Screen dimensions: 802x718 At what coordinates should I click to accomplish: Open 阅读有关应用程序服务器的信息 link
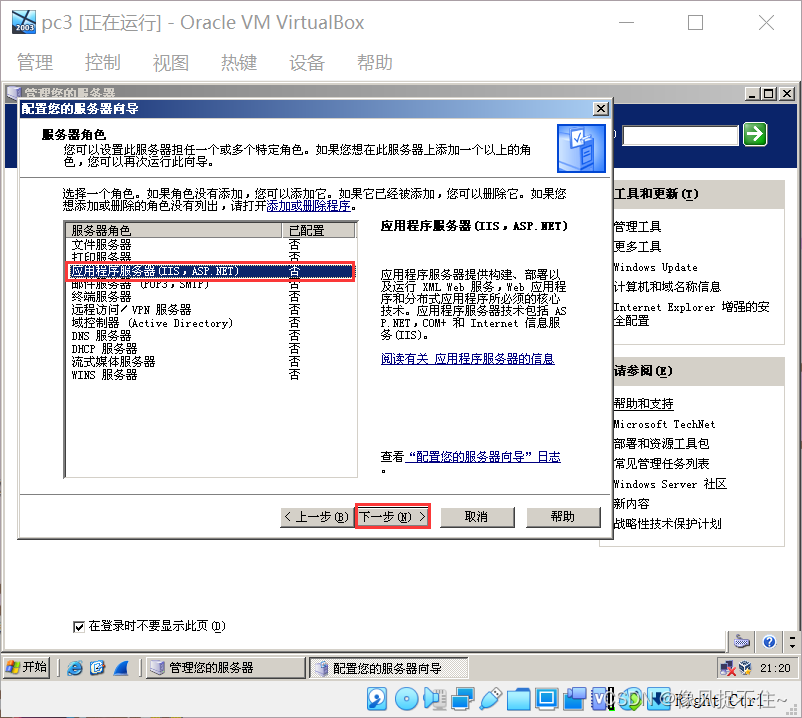[467, 359]
